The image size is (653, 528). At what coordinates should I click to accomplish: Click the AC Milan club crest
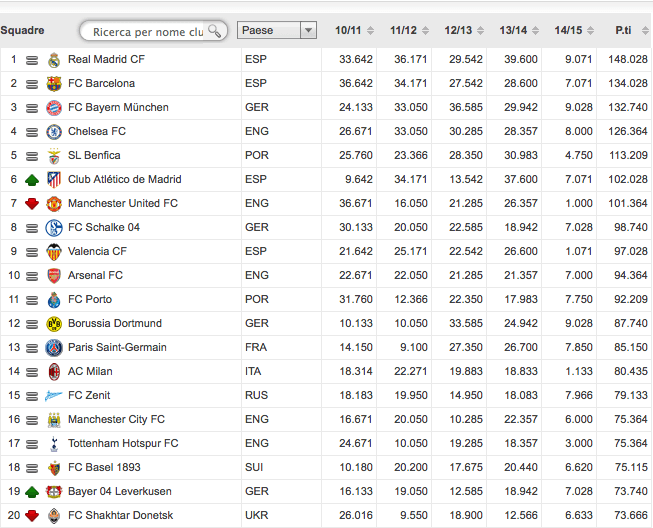point(54,372)
